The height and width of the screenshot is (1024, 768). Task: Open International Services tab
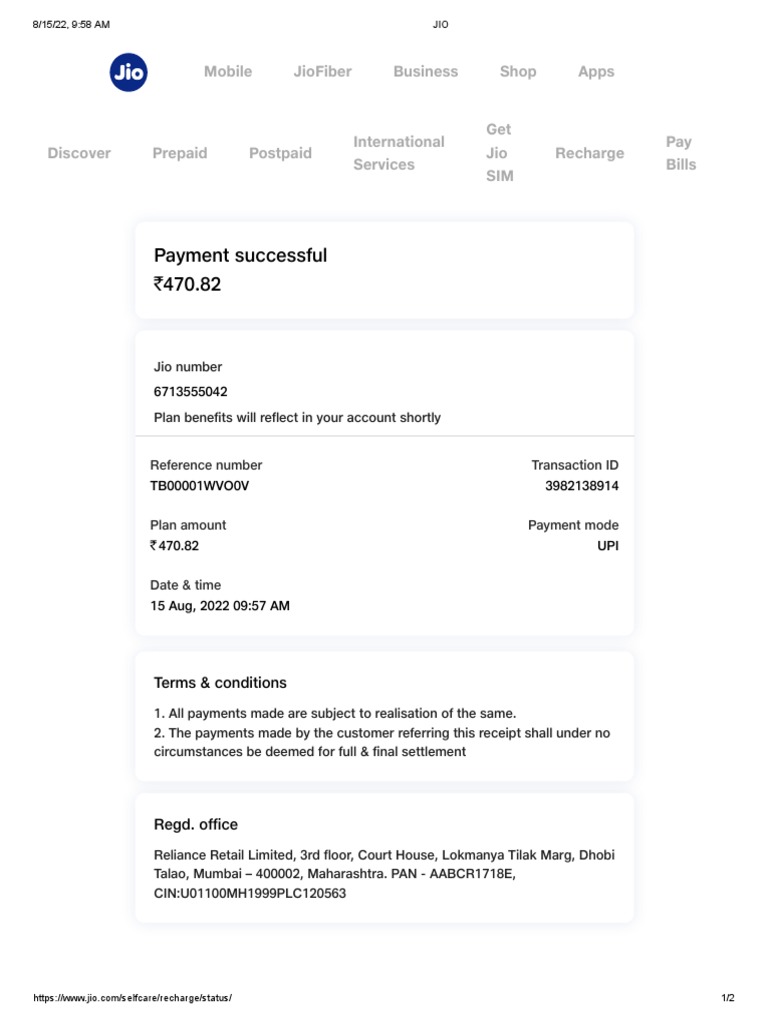(x=398, y=153)
